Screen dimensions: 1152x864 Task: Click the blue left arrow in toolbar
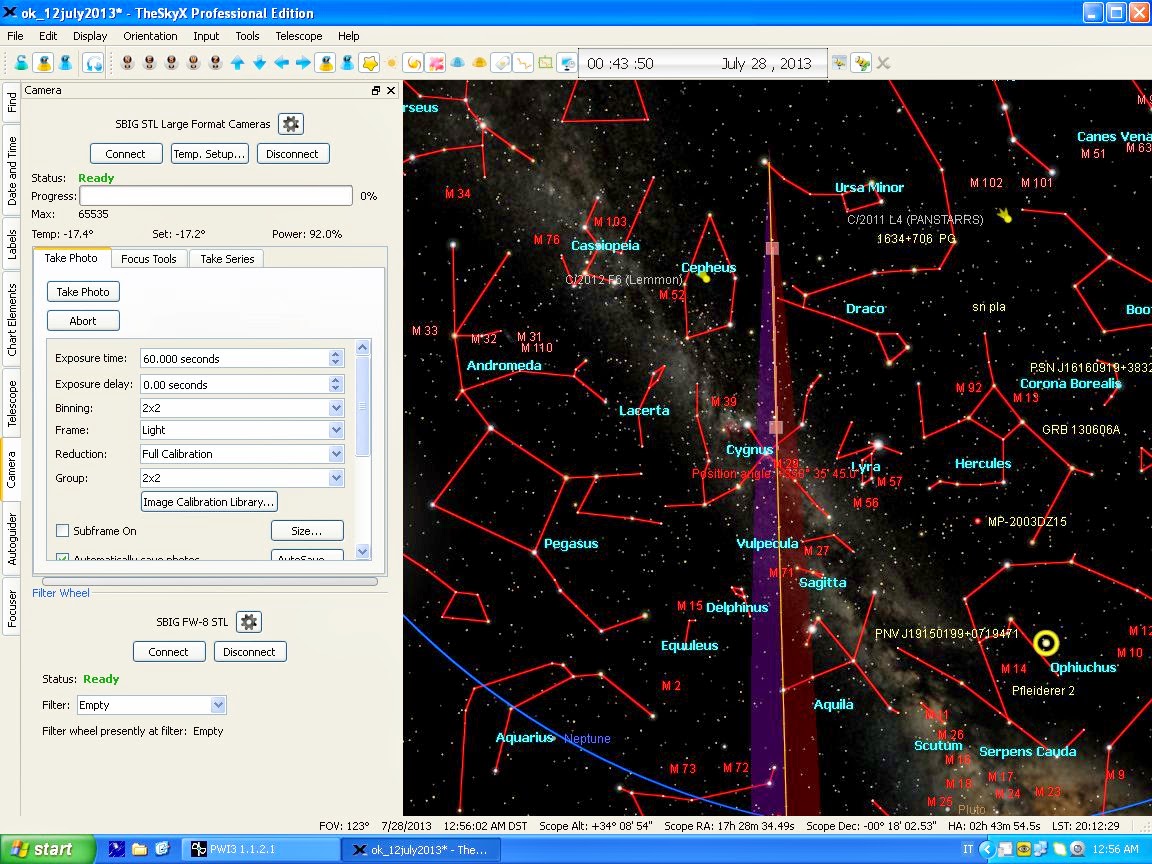281,63
